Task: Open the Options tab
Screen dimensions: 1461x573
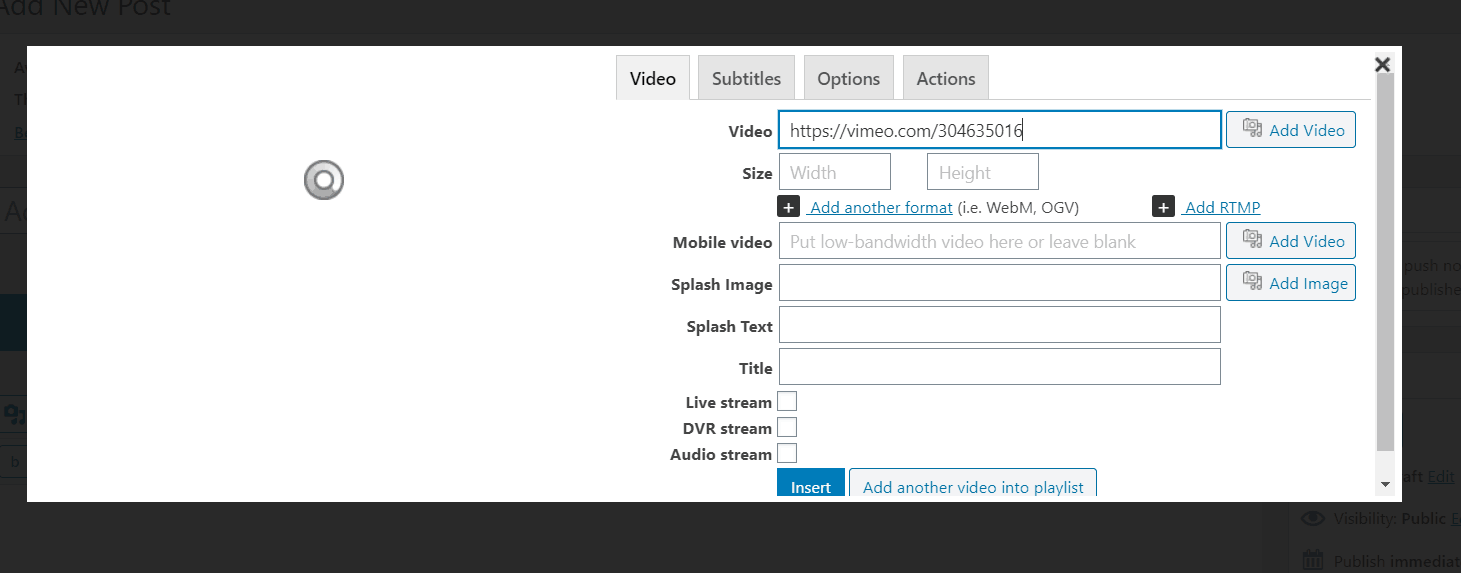Action: click(x=849, y=78)
